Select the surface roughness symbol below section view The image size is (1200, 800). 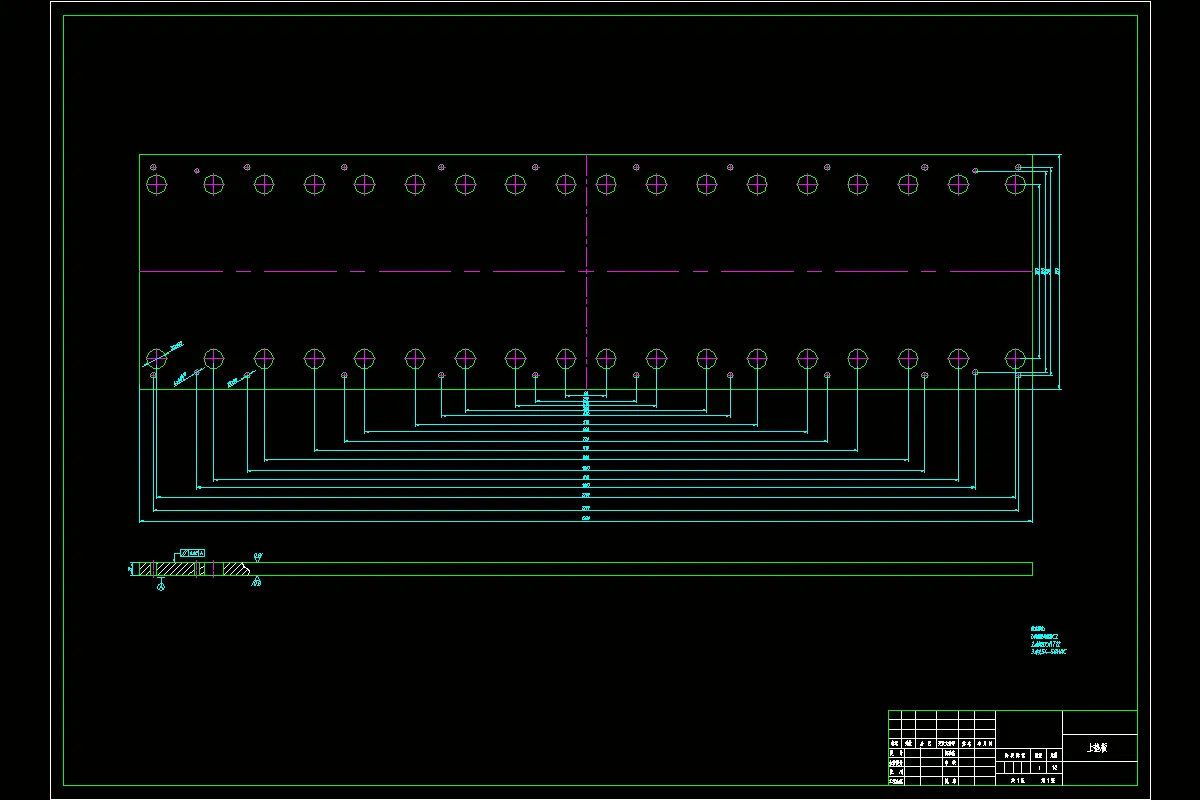pyautogui.click(x=257, y=581)
